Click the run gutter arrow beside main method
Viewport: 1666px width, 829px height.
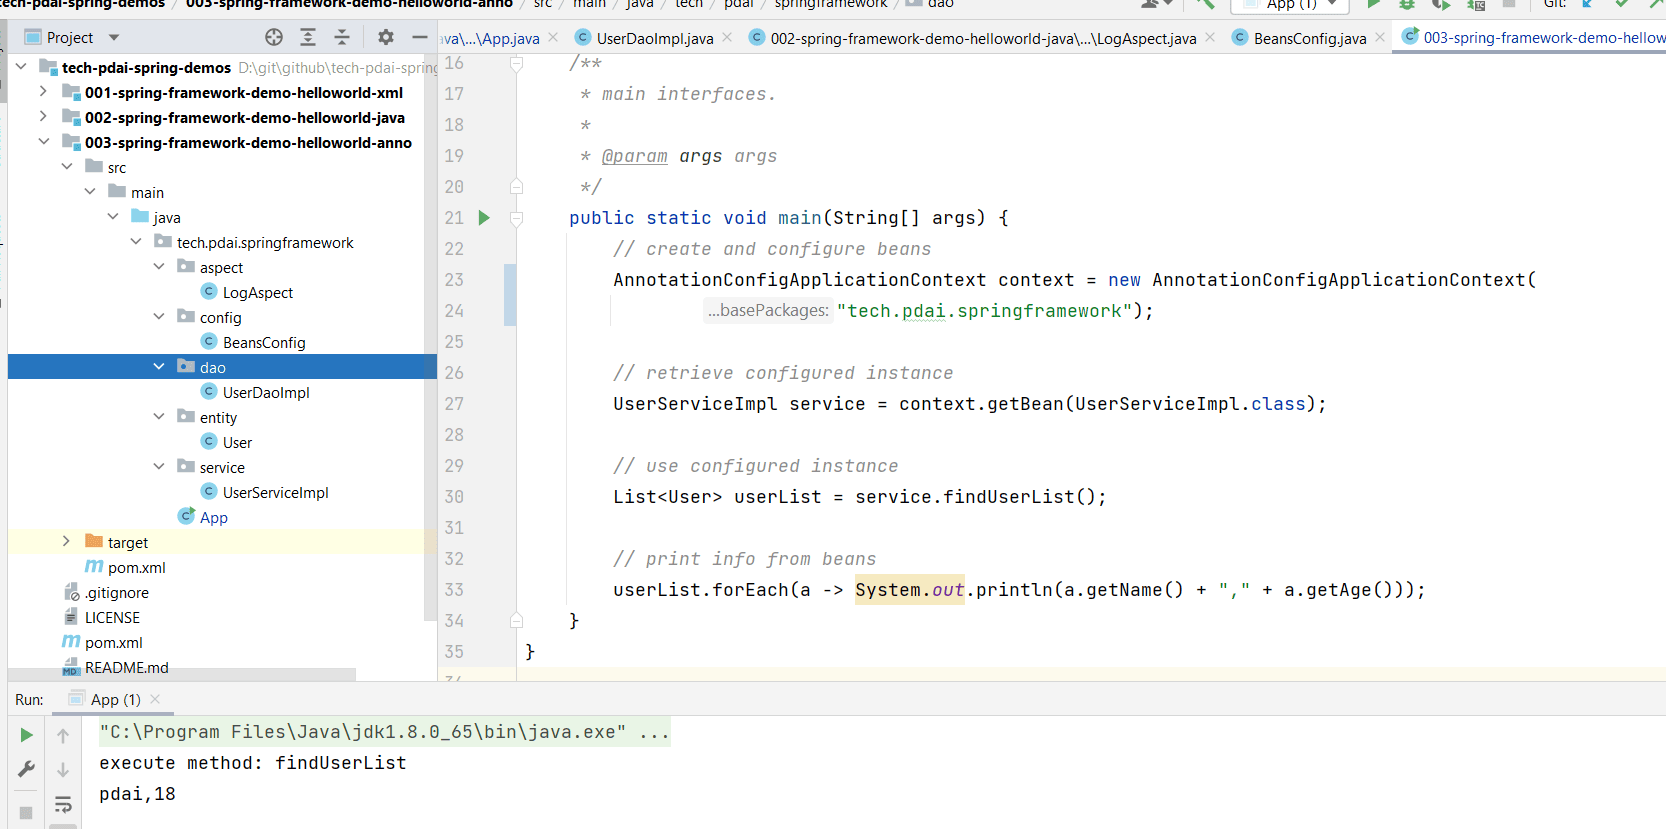click(484, 218)
